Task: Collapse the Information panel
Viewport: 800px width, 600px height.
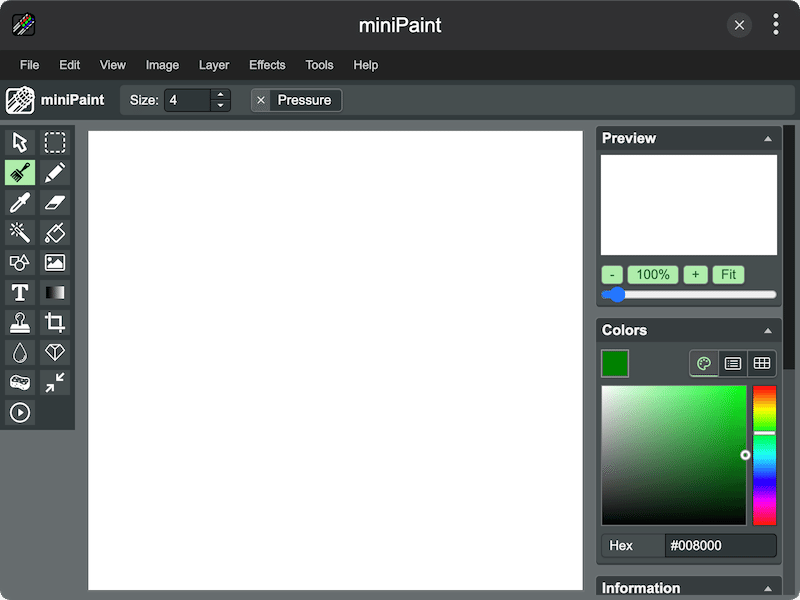Action: pyautogui.click(x=767, y=589)
